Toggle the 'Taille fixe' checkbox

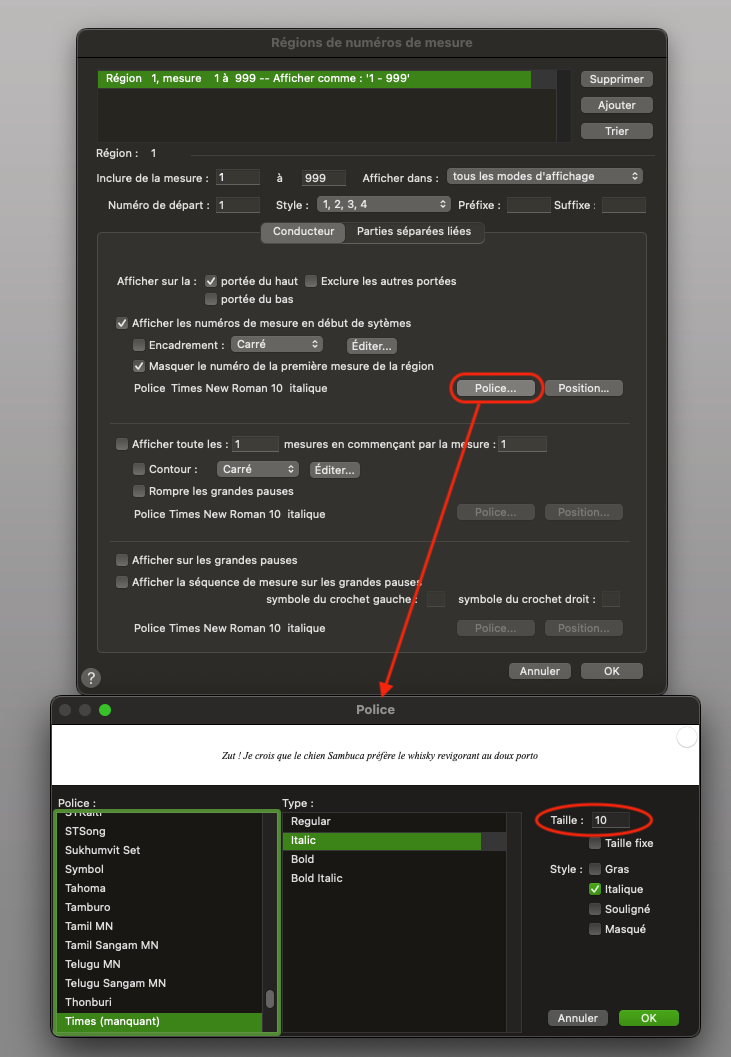click(x=595, y=843)
